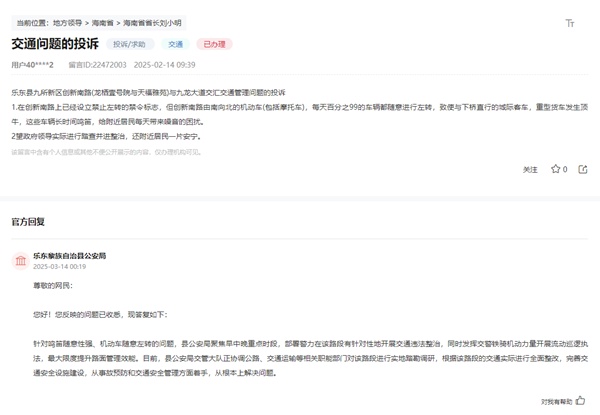Click the font size adjustment icon
This screenshot has height=415, width=600.
tap(570, 22)
